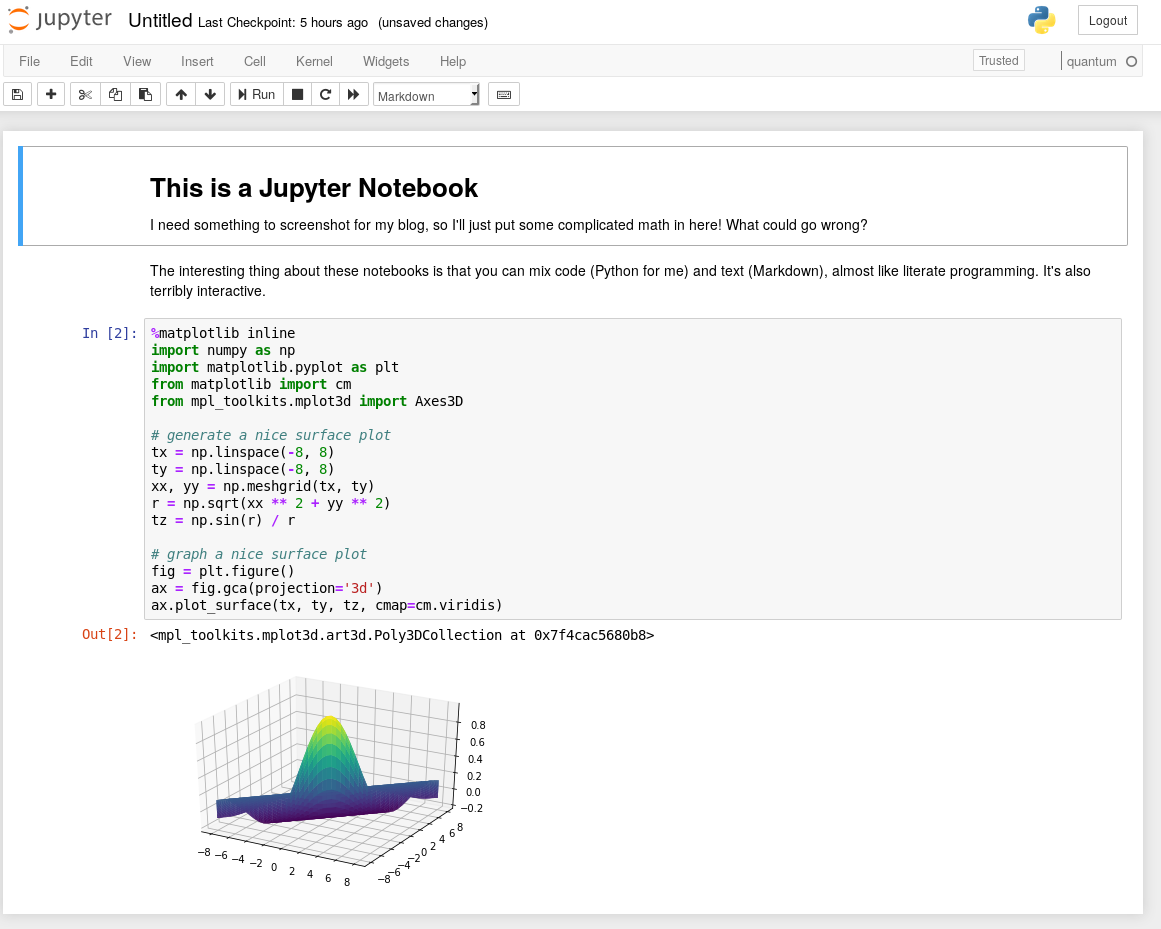Cut selected cells with scissors icon
Viewport: 1161px width, 929px height.
[85, 95]
